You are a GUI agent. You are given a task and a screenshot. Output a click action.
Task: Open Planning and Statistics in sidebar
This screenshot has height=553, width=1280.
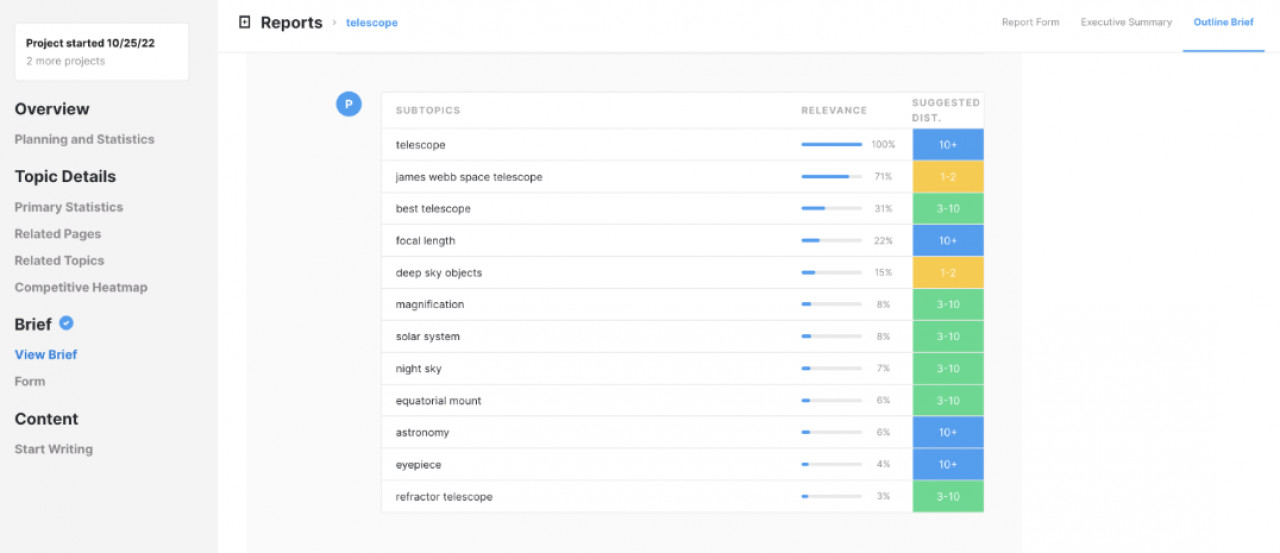tap(84, 139)
